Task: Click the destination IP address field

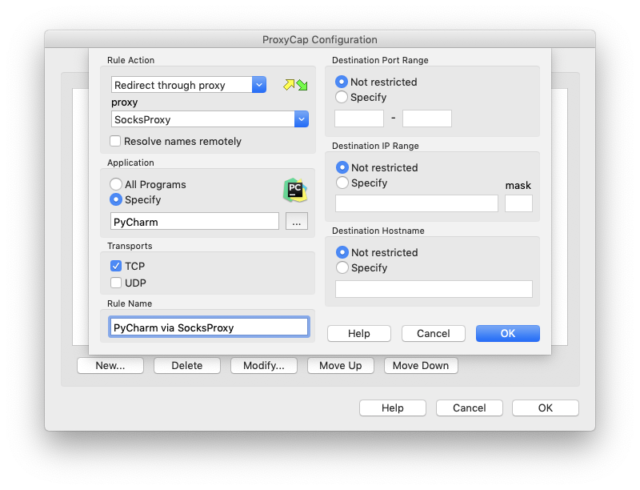Action: (x=417, y=203)
